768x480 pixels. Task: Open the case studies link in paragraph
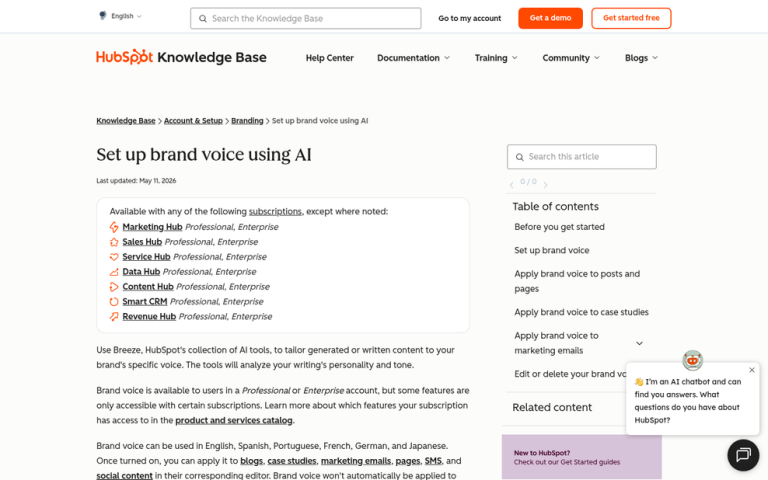tap(291, 461)
